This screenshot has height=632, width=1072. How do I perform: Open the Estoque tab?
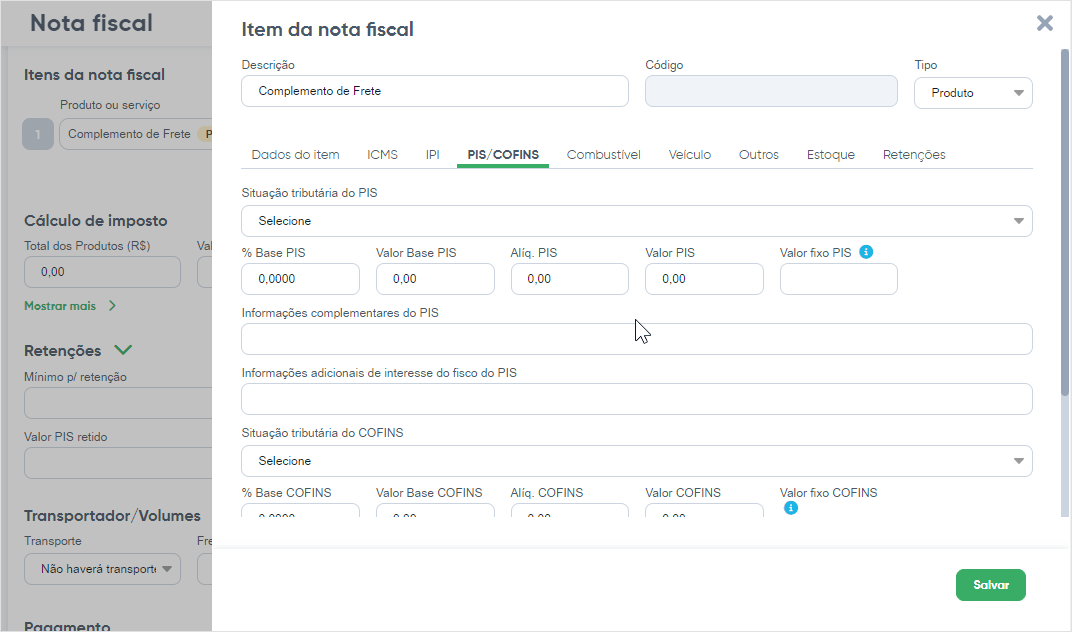[x=830, y=155]
